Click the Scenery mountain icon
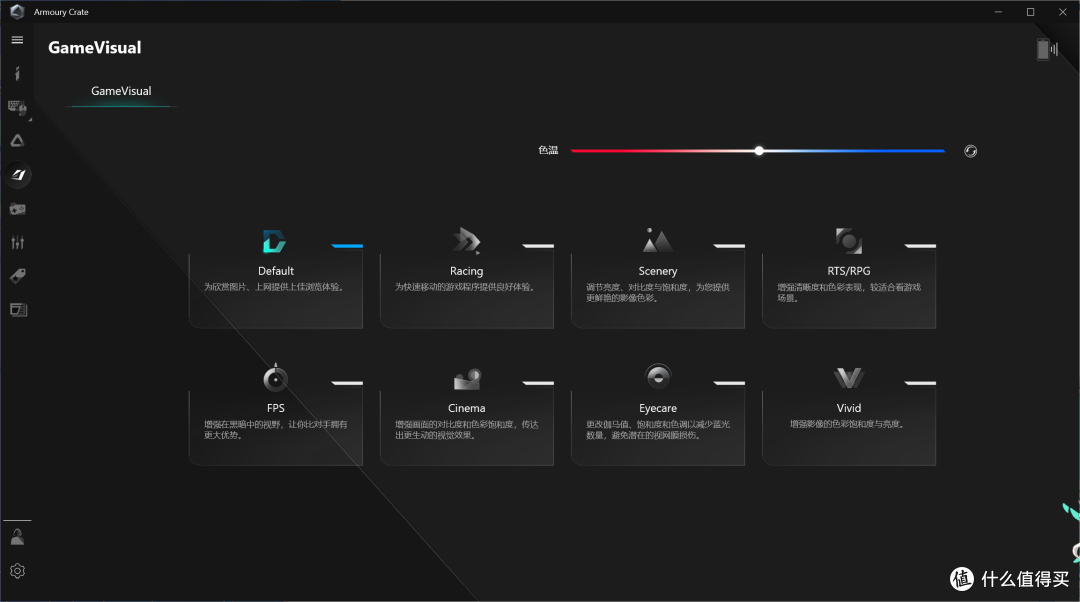This screenshot has width=1080, height=602. pyautogui.click(x=657, y=240)
